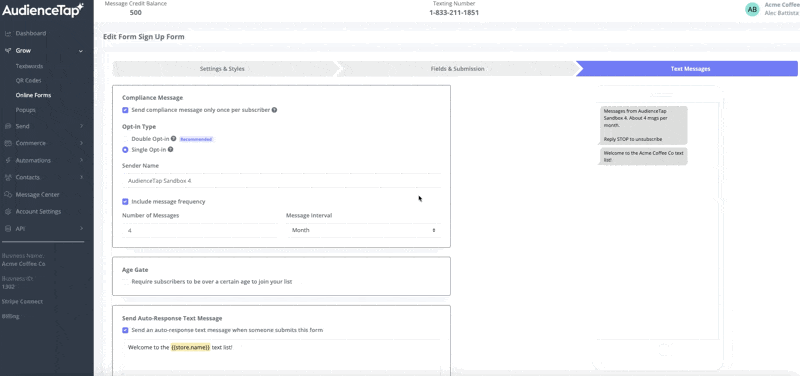Select the Single Opt-in radio button
Screen dimensions: 800x376
click(x=125, y=150)
